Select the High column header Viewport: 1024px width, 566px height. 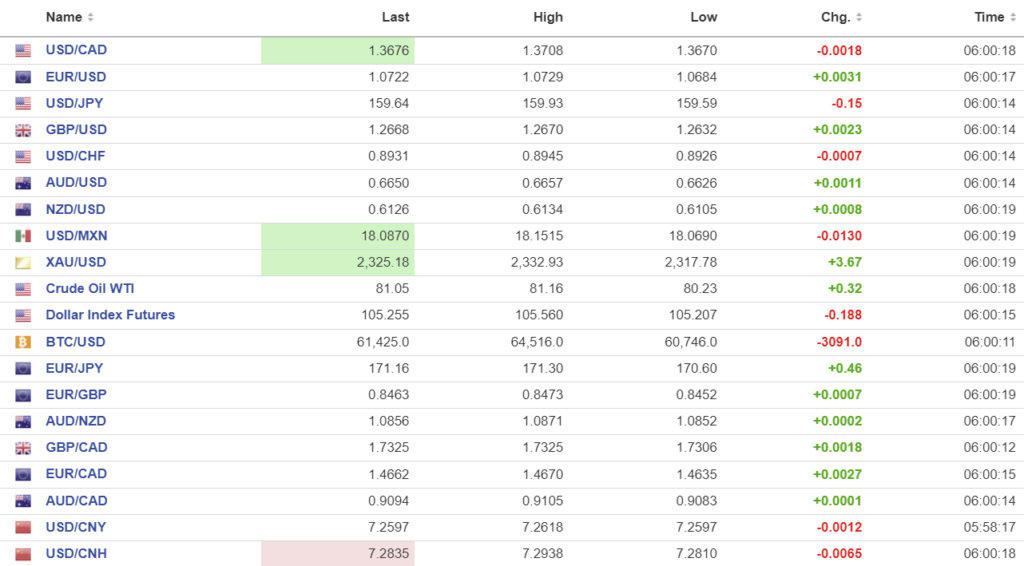(548, 17)
